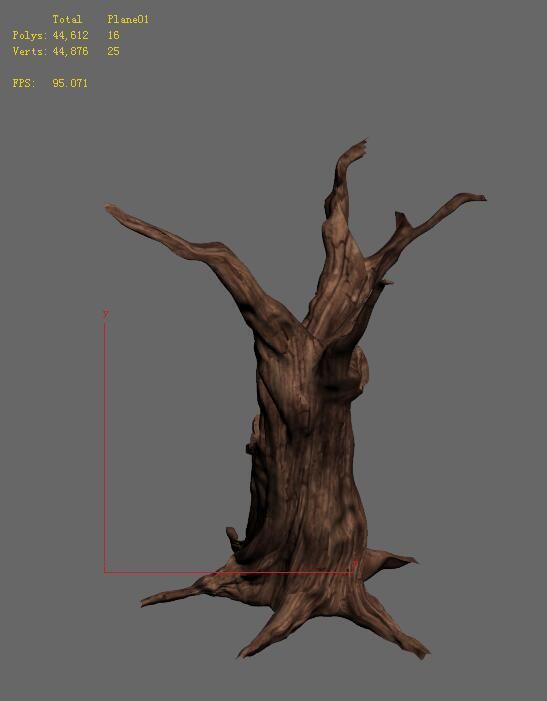Click the 'Plane01' object name label
The width and height of the screenshot is (547, 701).
(128, 19)
